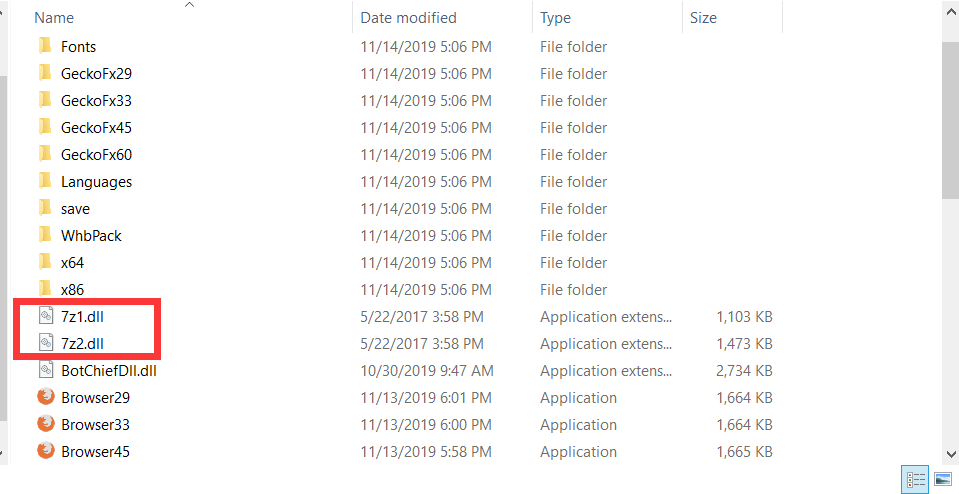Switch to large thumbnails view
Screen dimensions: 959x494
(942, 480)
